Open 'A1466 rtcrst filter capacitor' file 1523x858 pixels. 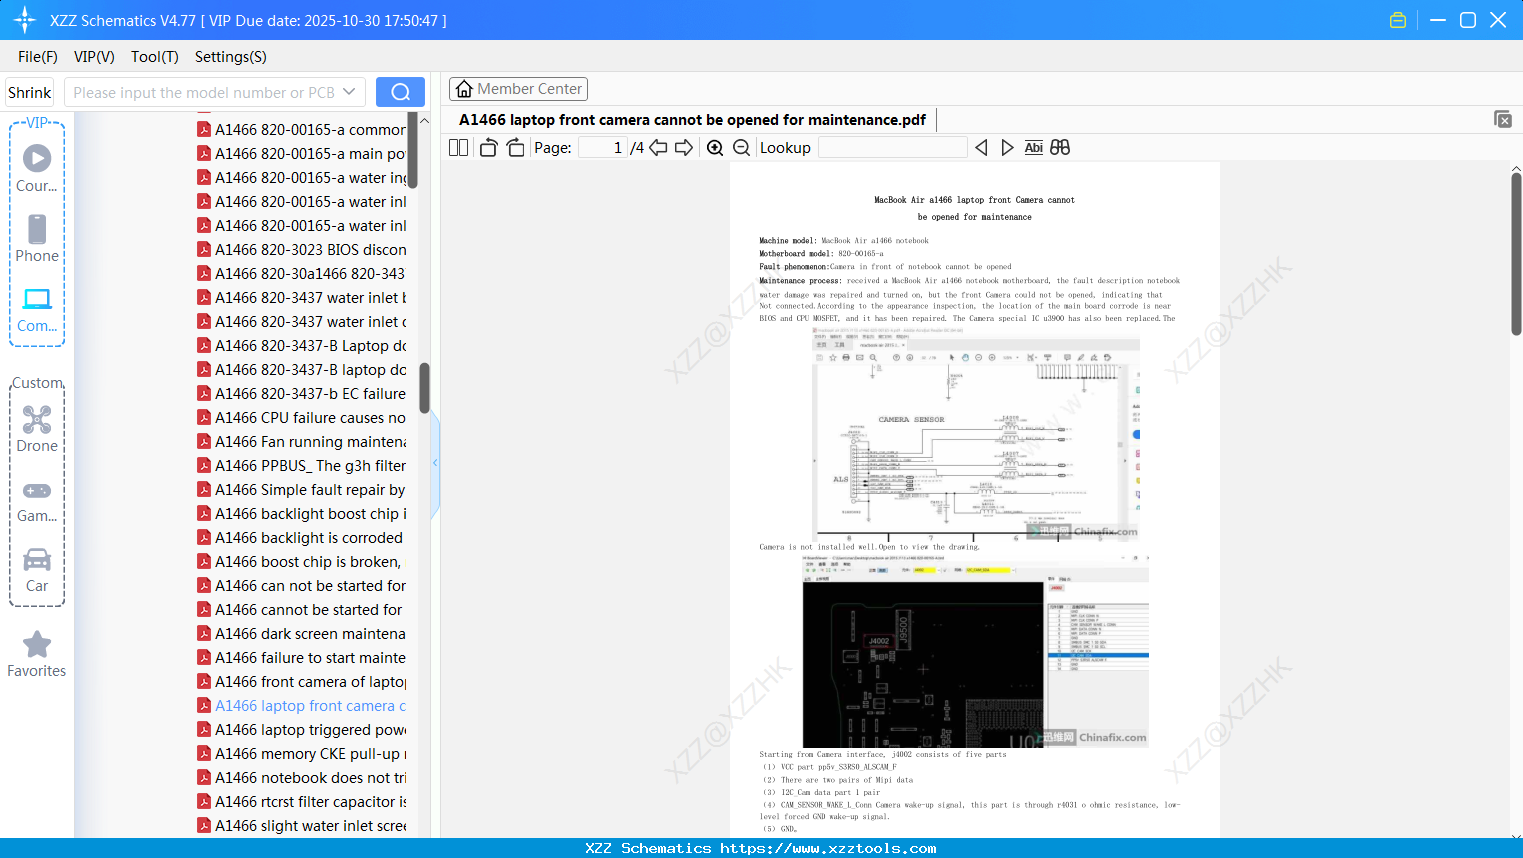click(x=301, y=802)
